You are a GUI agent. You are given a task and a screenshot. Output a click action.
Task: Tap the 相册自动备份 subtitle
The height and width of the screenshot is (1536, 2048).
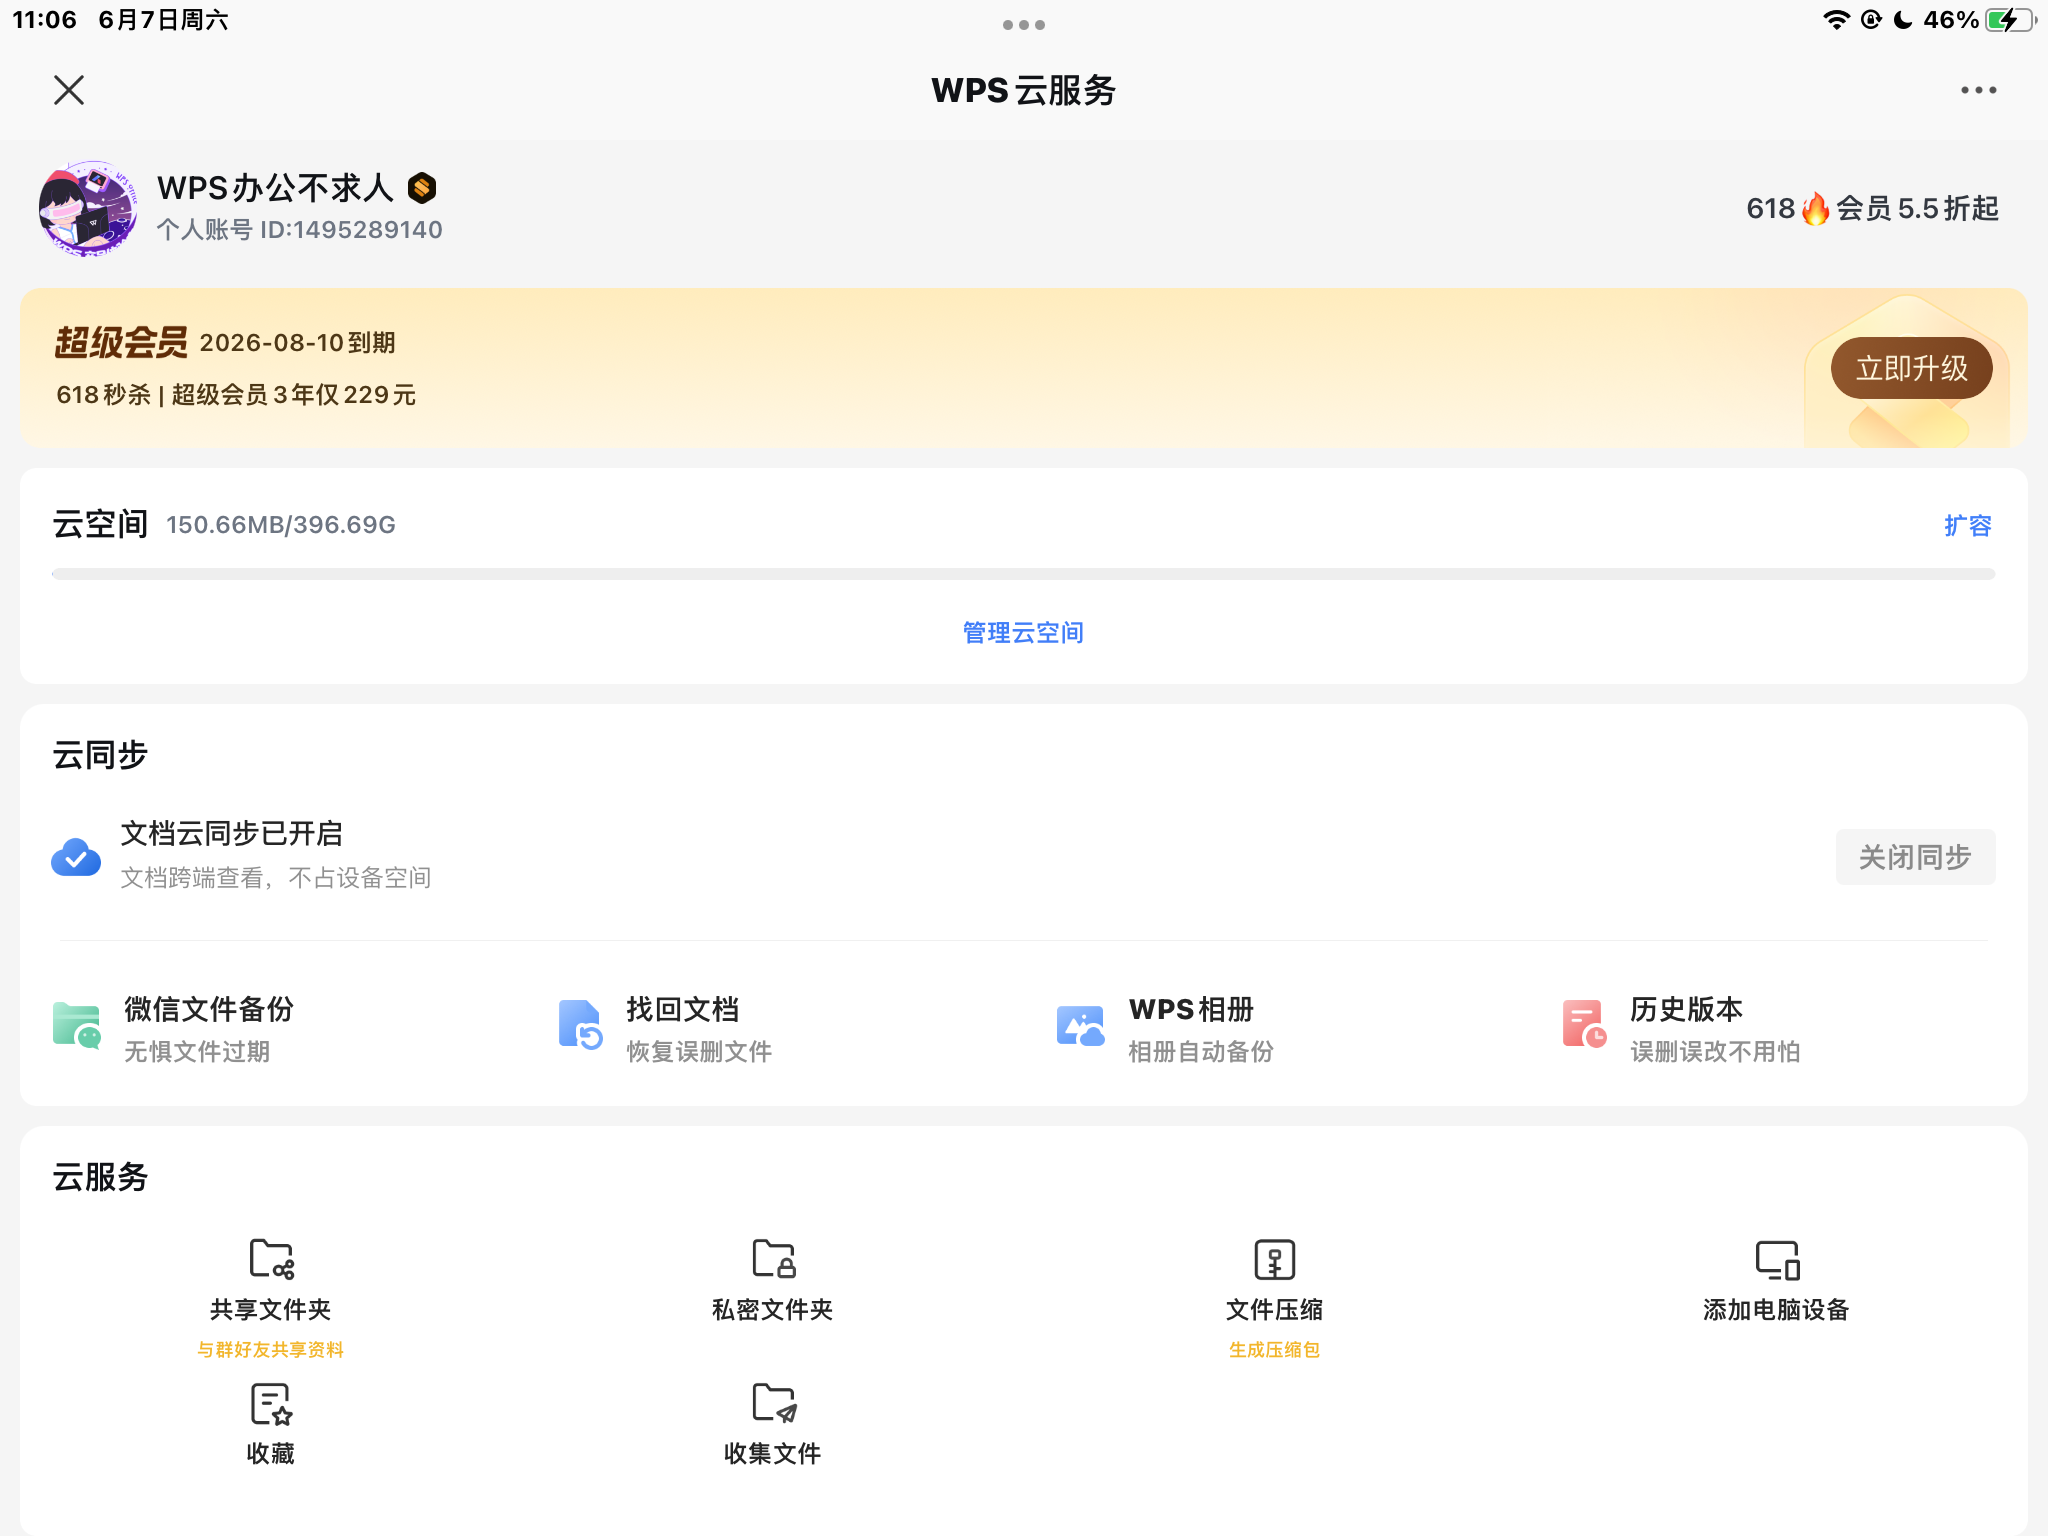[1201, 1052]
